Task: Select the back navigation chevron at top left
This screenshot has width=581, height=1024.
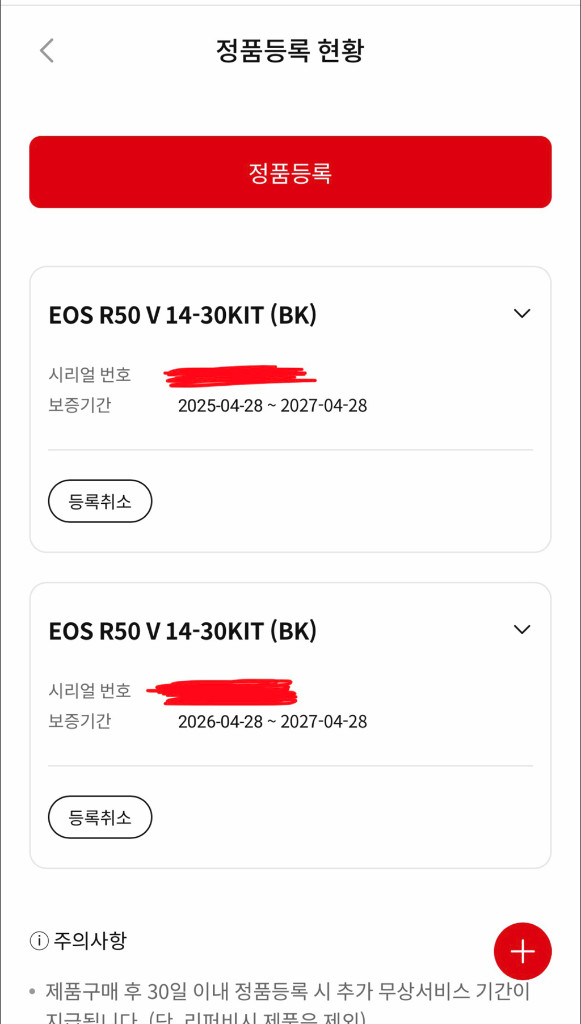Action: [x=47, y=50]
